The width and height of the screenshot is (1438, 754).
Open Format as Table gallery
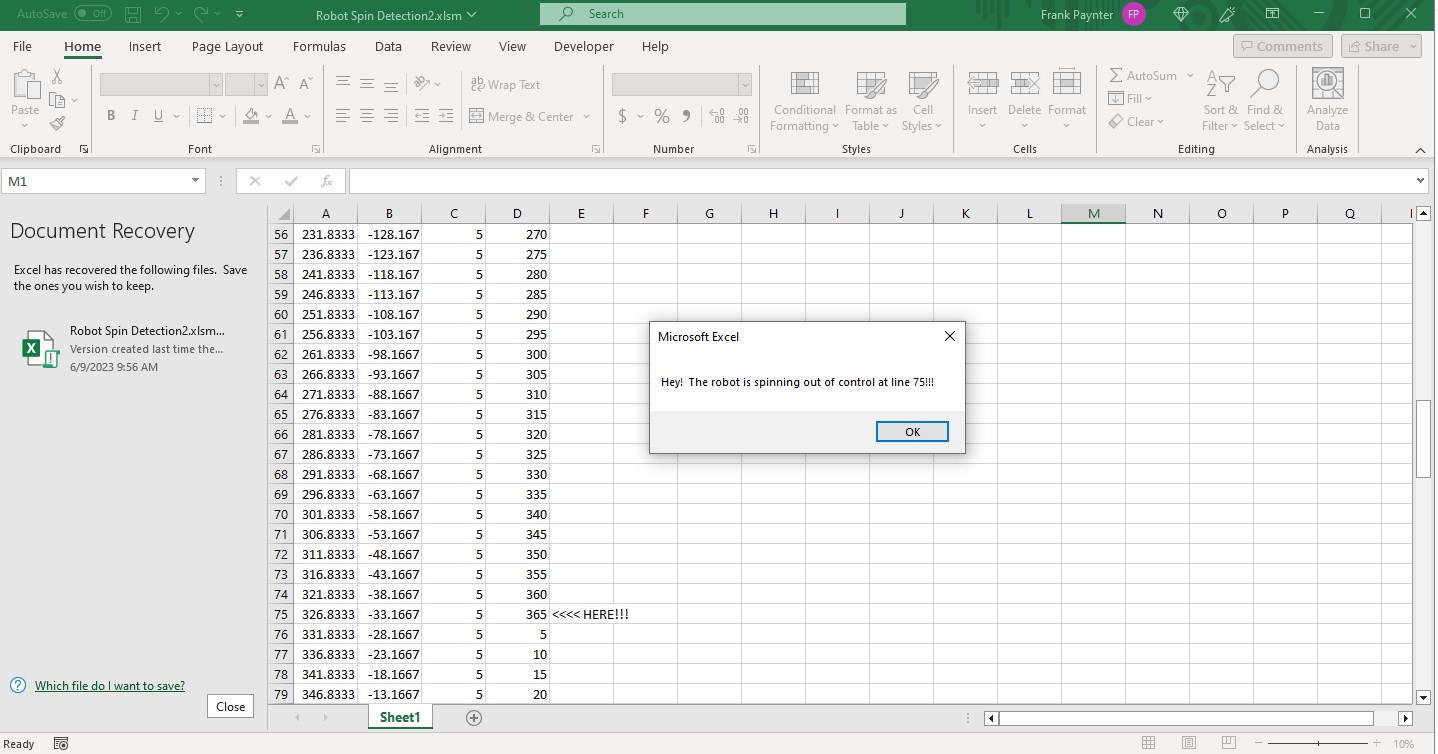(x=871, y=101)
